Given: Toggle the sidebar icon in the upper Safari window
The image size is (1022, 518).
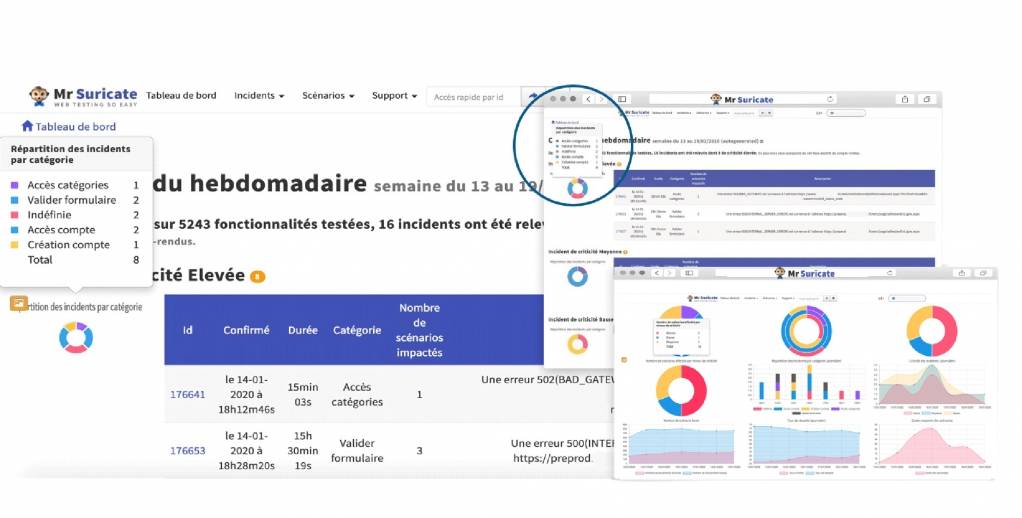Looking at the screenshot, I should coord(621,99).
